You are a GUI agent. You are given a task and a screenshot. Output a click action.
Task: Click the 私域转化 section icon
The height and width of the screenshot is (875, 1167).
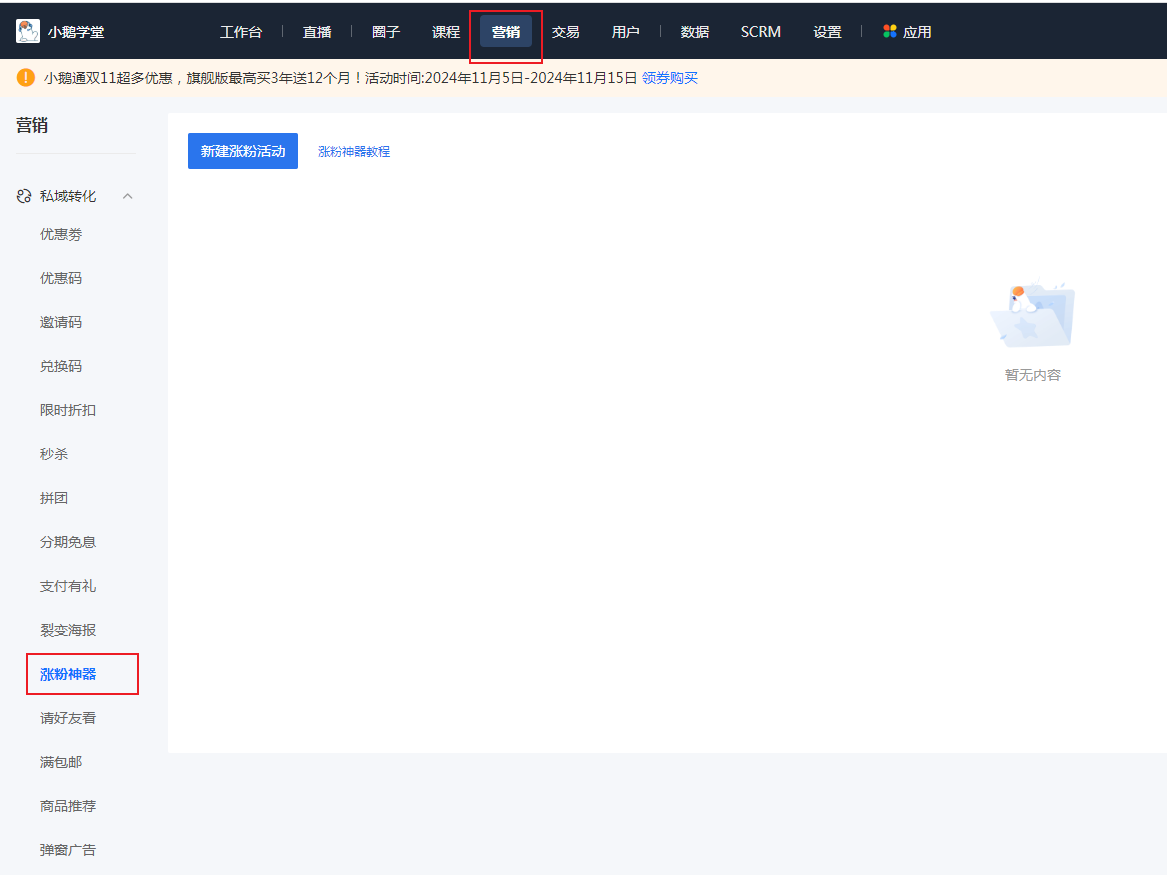click(24, 196)
